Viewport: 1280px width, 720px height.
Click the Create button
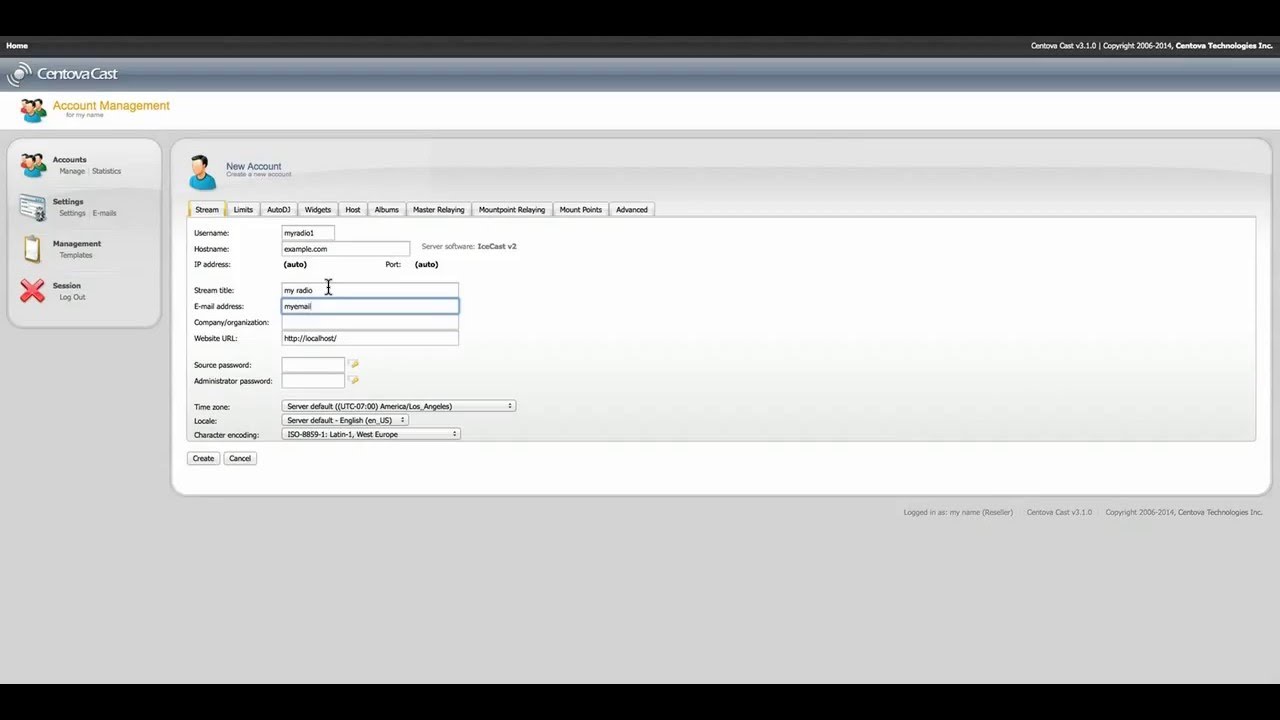(203, 458)
